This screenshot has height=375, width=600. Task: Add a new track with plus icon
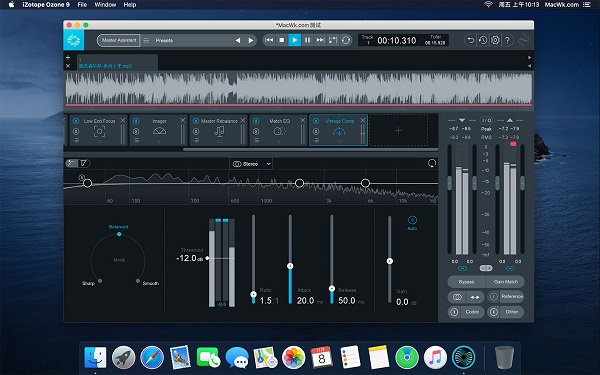point(68,57)
